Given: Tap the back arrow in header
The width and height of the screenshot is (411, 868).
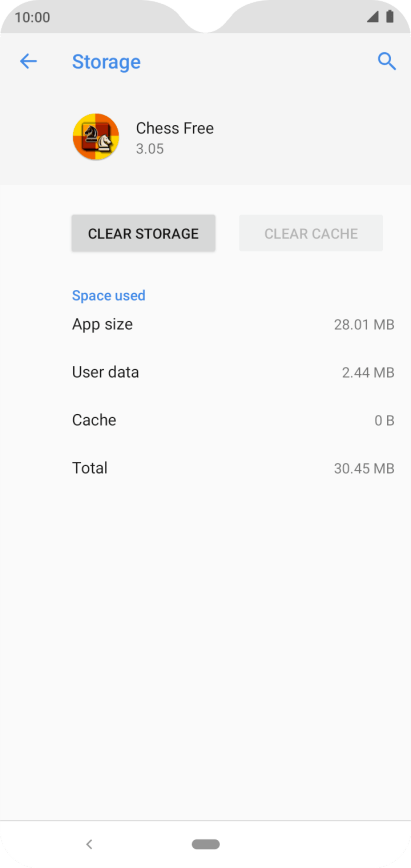Looking at the screenshot, I should click(28, 61).
